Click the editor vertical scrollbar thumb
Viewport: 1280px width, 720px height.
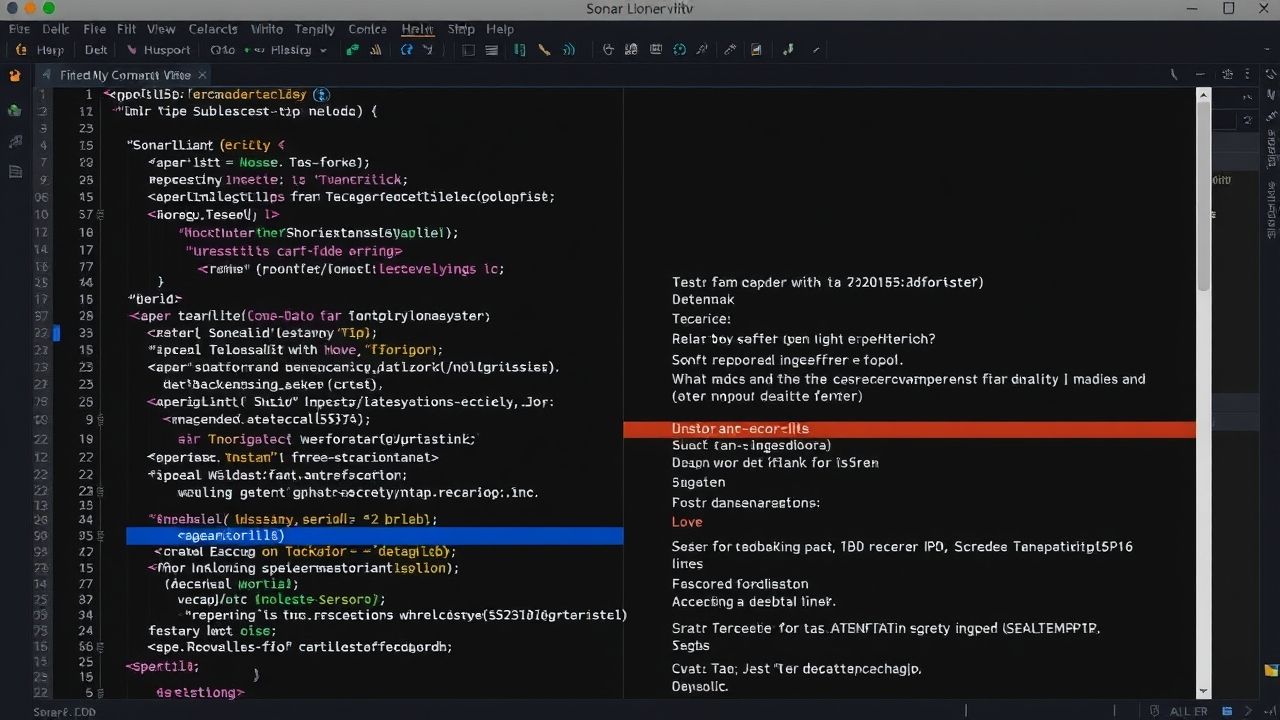pyautogui.click(x=1203, y=195)
